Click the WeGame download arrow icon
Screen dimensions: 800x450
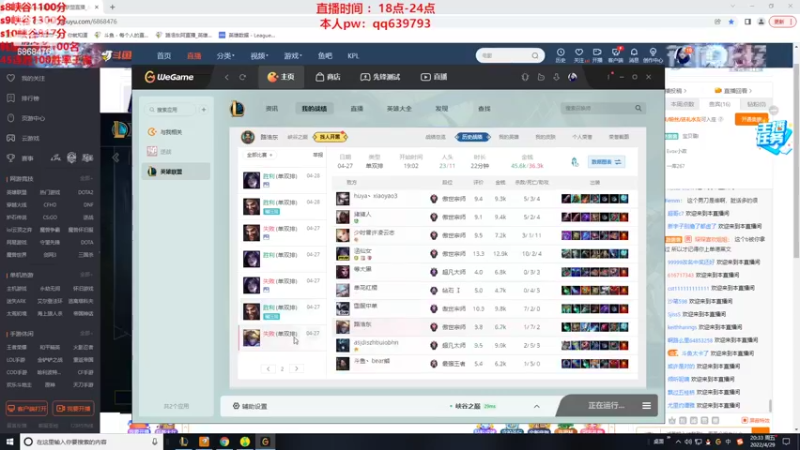pyautogui.click(x=557, y=77)
